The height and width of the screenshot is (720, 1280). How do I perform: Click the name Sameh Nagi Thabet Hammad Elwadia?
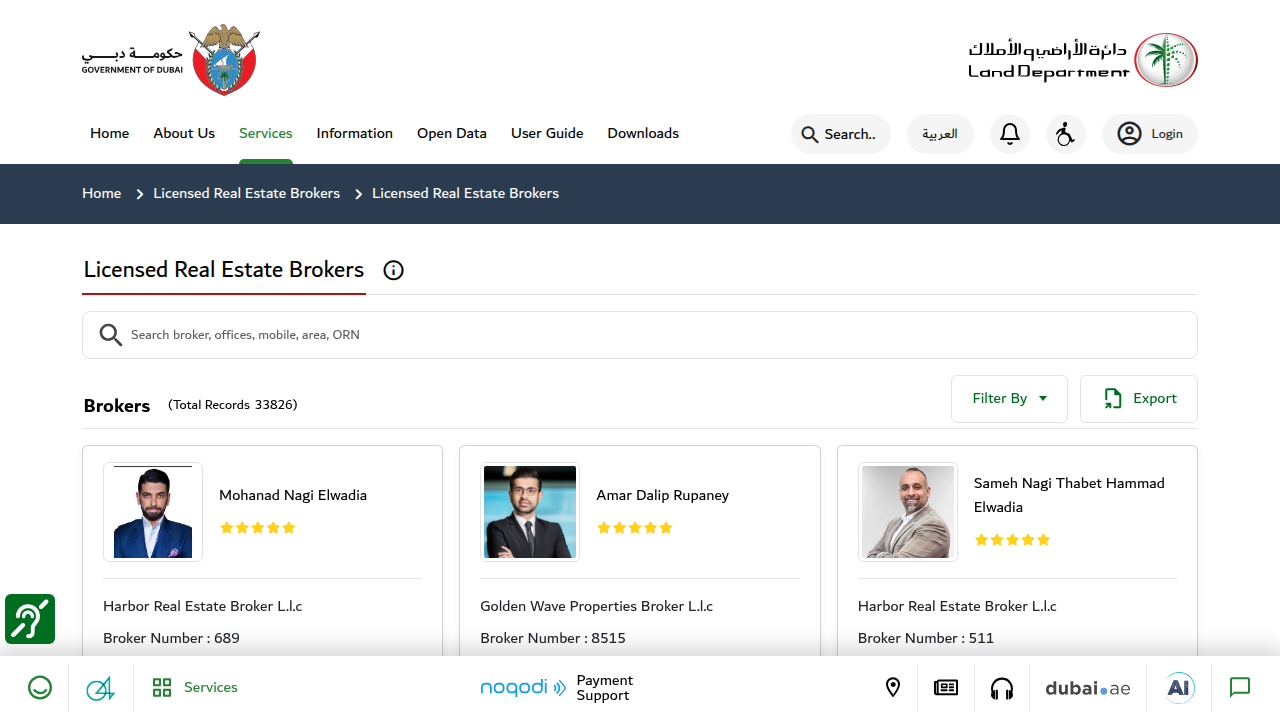pyautogui.click(x=1069, y=495)
